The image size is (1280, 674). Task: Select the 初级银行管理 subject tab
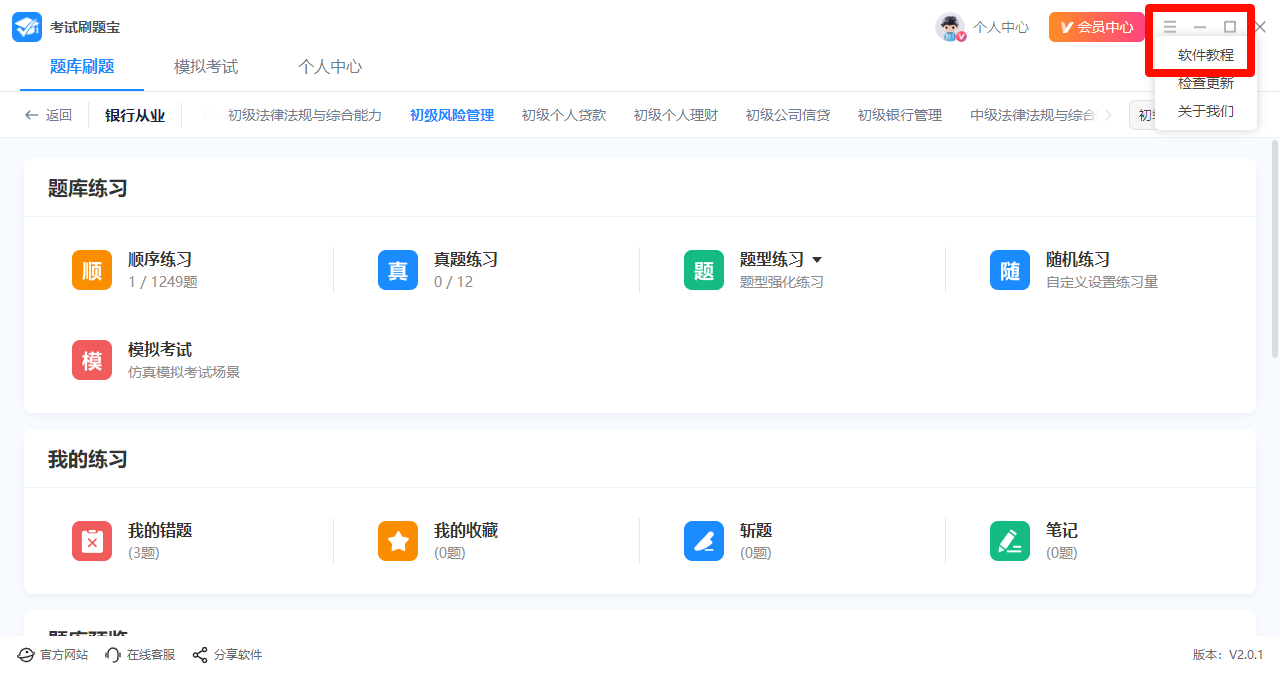900,115
